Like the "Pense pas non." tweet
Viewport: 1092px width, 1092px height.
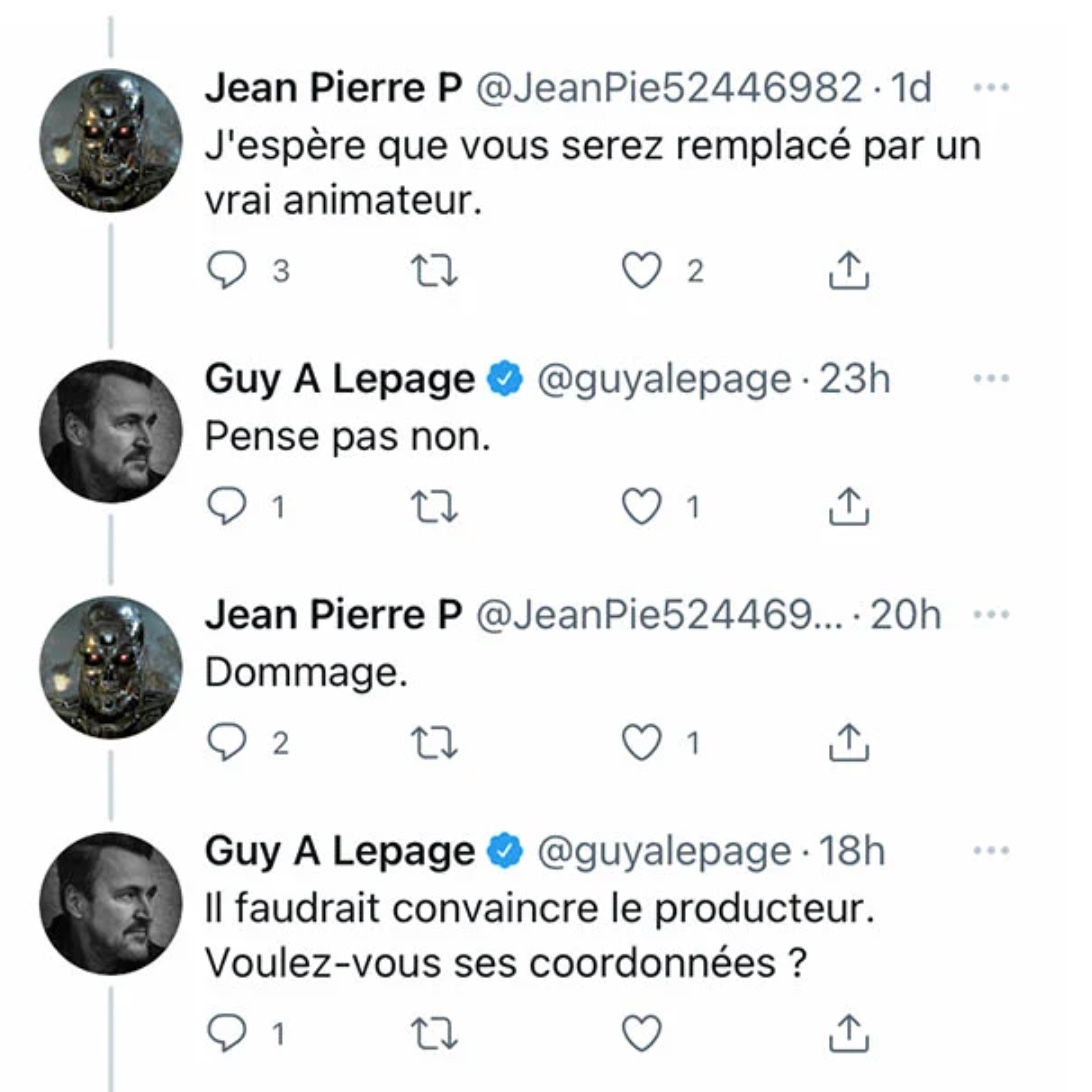[x=641, y=509]
